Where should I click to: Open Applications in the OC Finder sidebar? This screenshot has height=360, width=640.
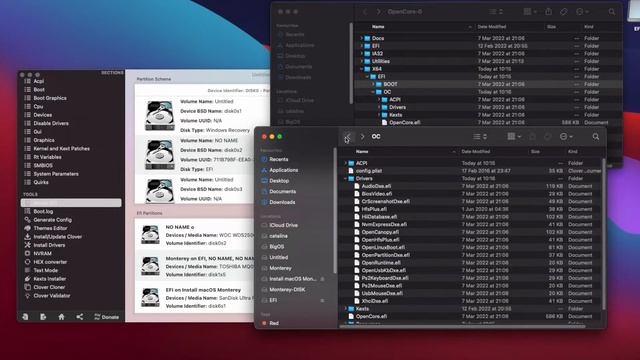[283, 170]
